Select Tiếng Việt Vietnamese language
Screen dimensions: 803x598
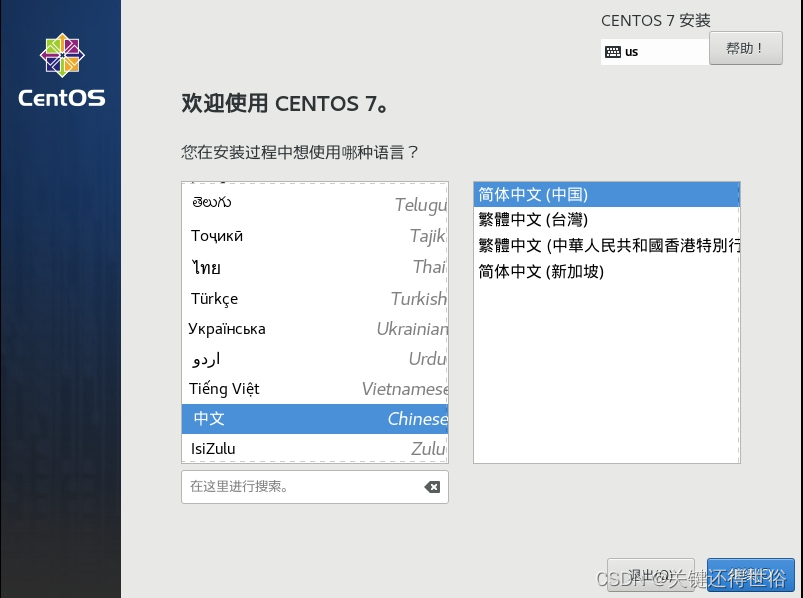point(300,388)
